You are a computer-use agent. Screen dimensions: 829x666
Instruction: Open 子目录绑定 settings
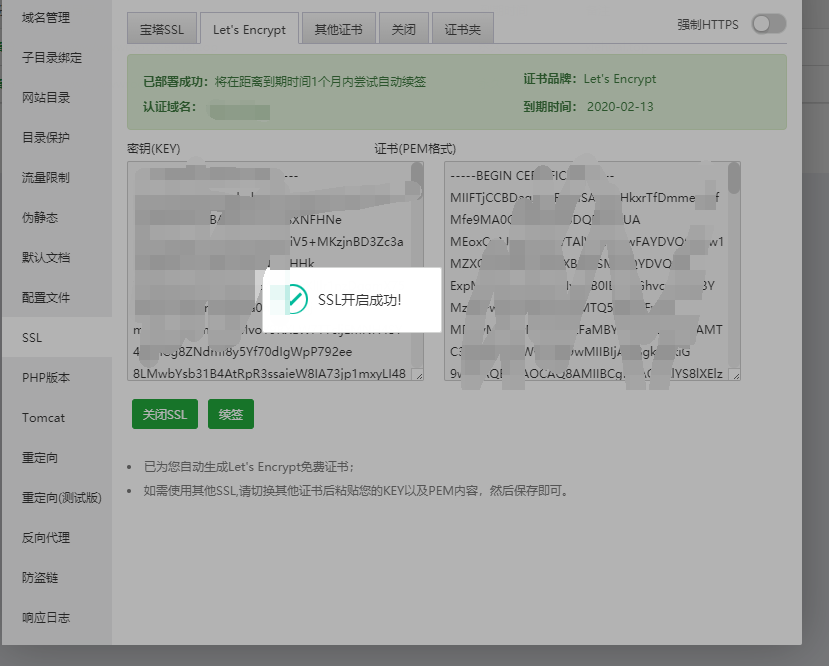click(x=52, y=58)
